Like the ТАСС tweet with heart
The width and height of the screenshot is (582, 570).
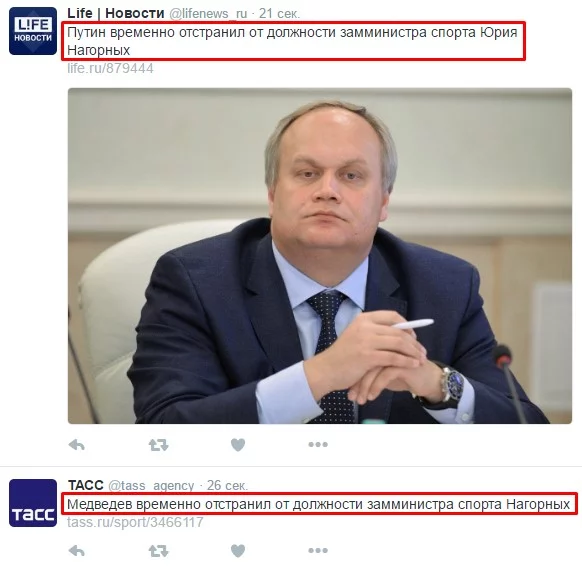click(x=238, y=551)
